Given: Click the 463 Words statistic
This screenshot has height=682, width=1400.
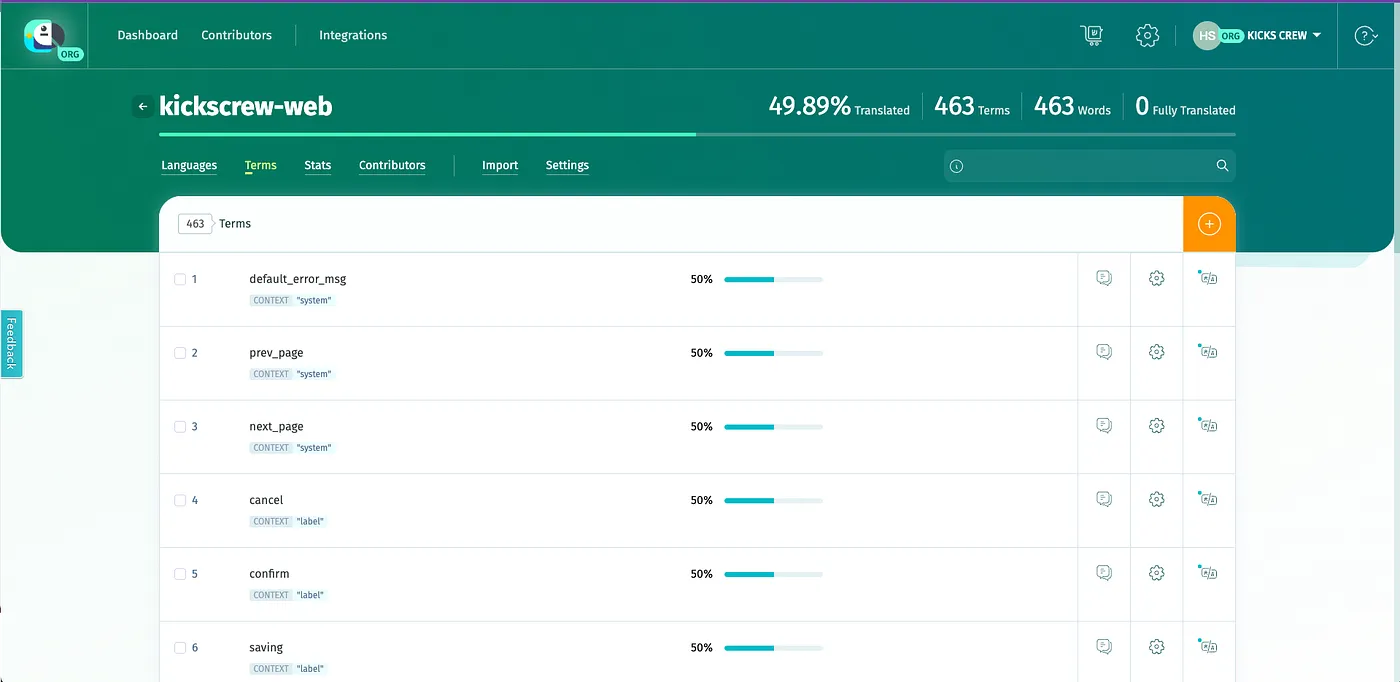Looking at the screenshot, I should [1072, 106].
